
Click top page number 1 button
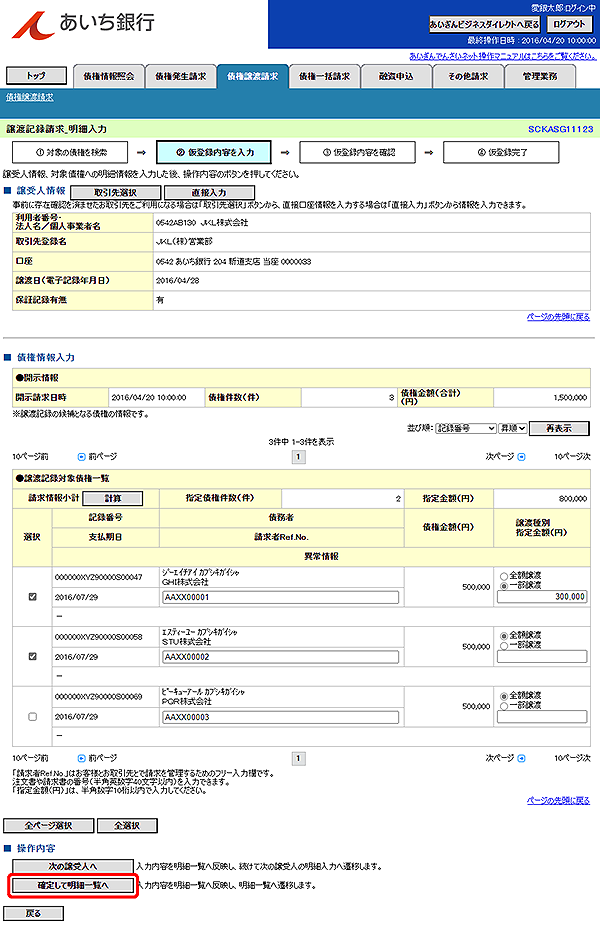(299, 457)
